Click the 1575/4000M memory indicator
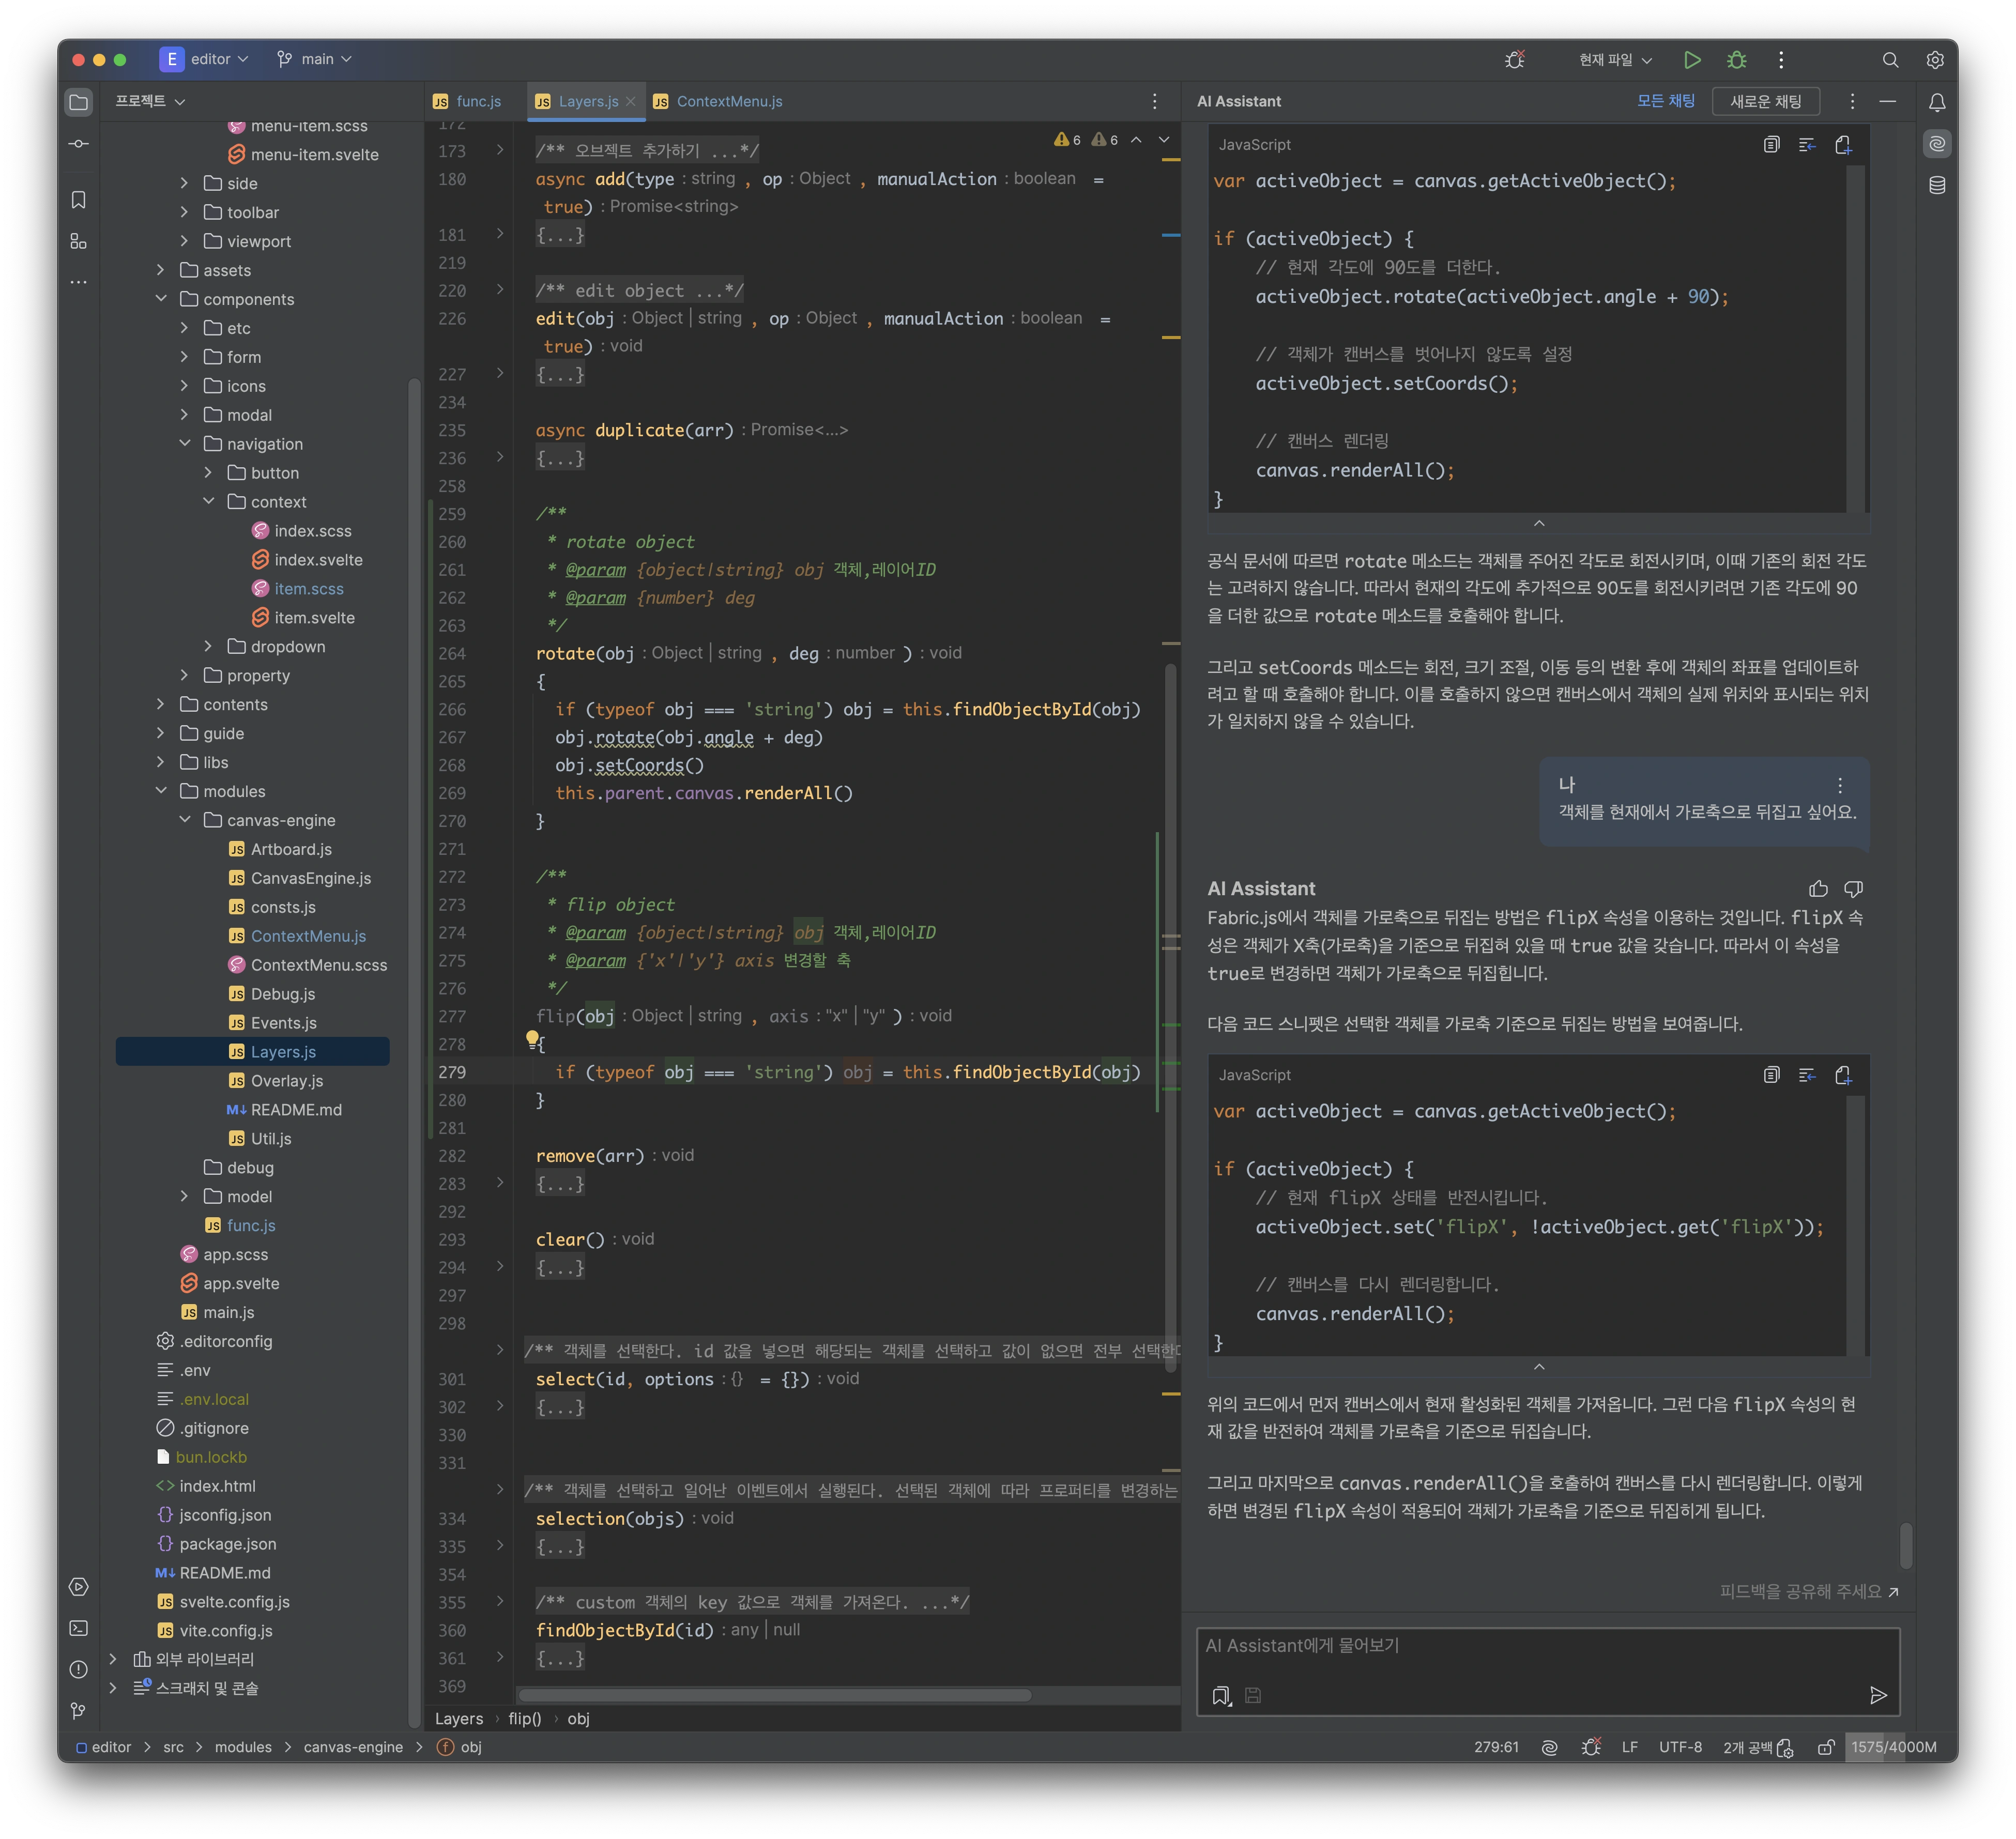Viewport: 2016px width, 1839px height. point(1893,1747)
